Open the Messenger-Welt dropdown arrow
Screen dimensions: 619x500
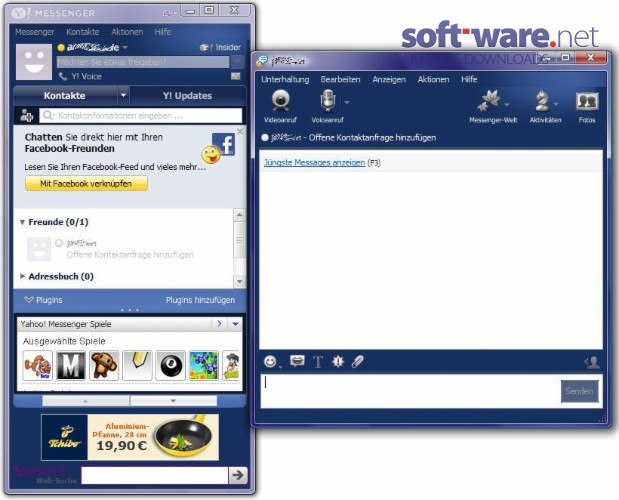(x=507, y=104)
